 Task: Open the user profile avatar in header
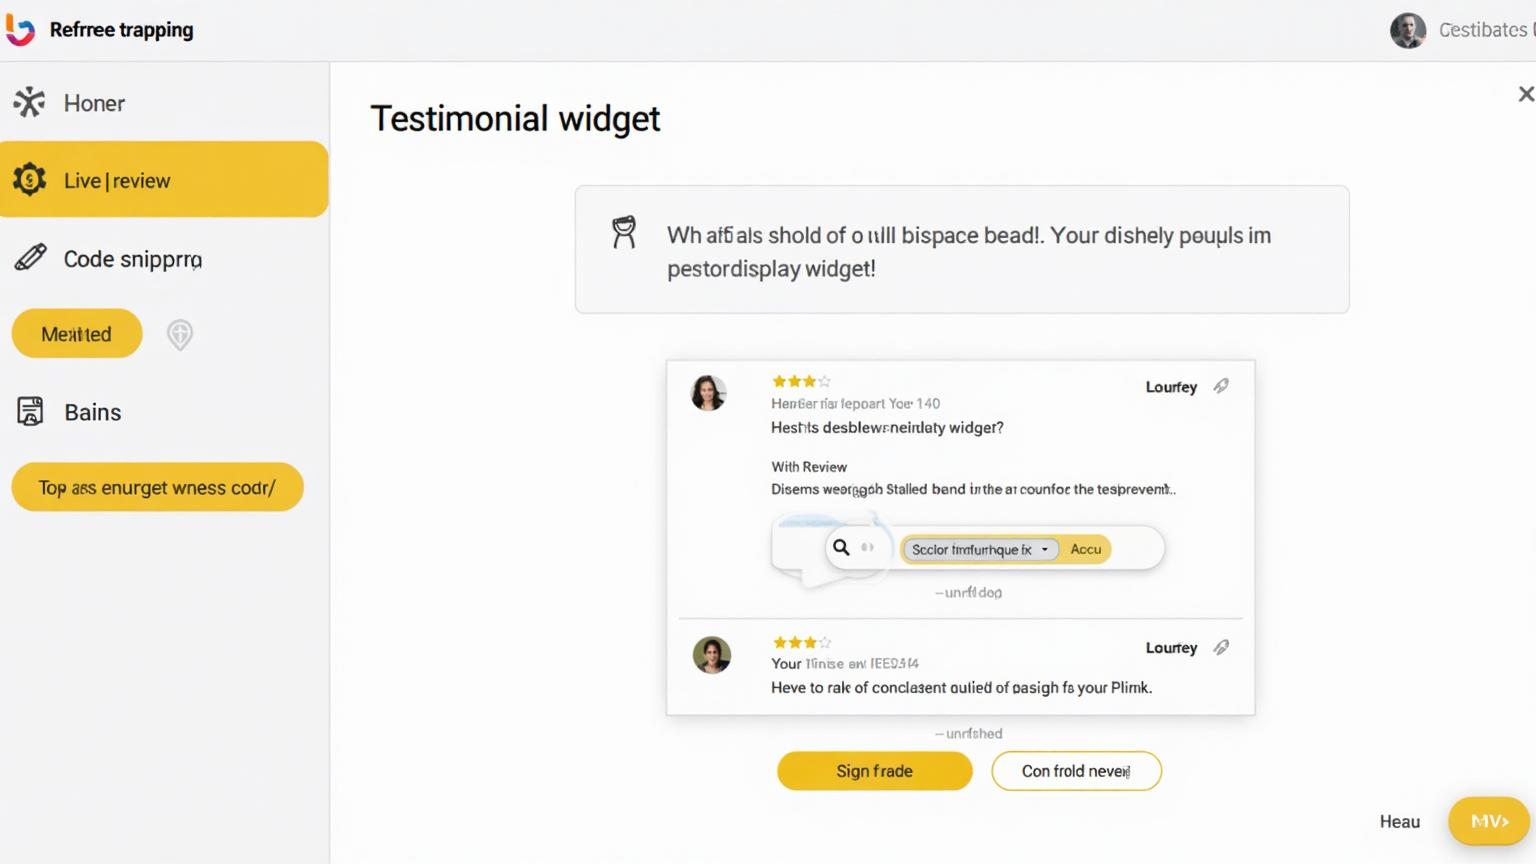click(x=1407, y=30)
